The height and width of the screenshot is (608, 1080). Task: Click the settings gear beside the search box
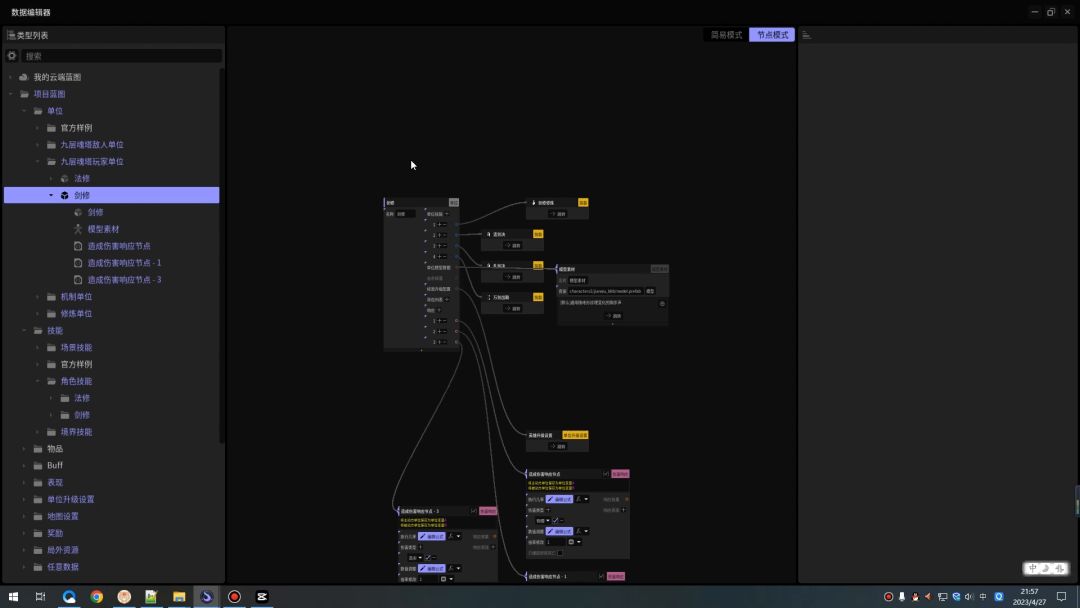[x=12, y=56]
